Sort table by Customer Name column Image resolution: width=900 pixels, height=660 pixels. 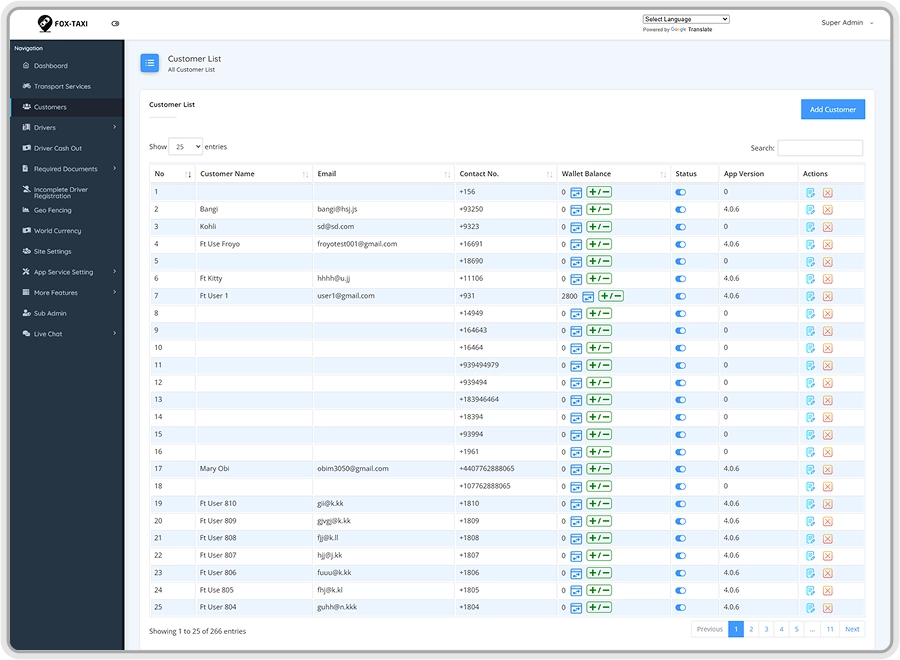254,174
